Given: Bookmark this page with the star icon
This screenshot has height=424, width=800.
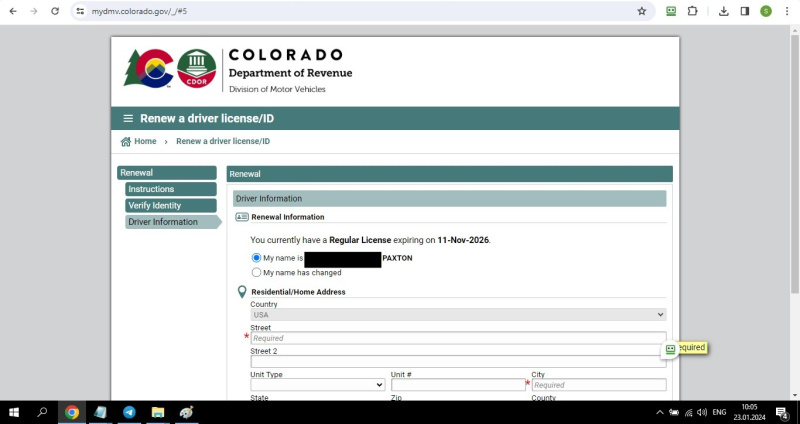Looking at the screenshot, I should click(x=642, y=11).
